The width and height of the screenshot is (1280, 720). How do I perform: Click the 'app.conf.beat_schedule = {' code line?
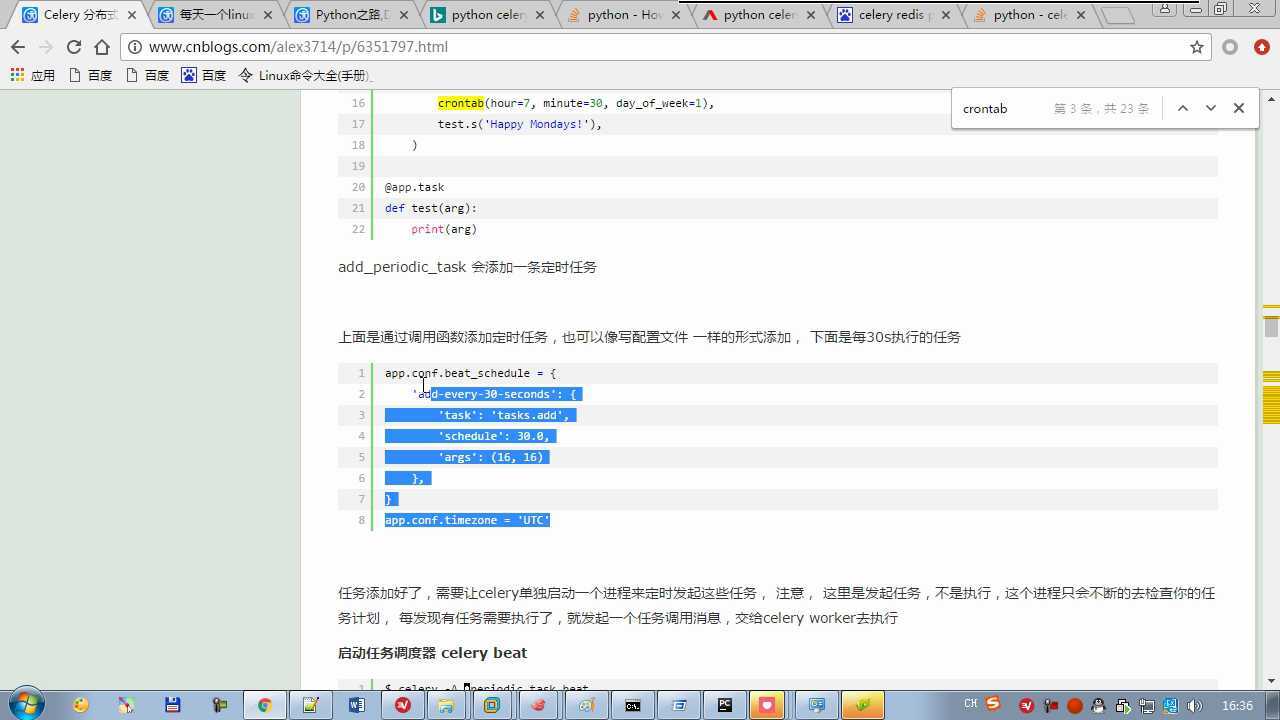tap(470, 373)
